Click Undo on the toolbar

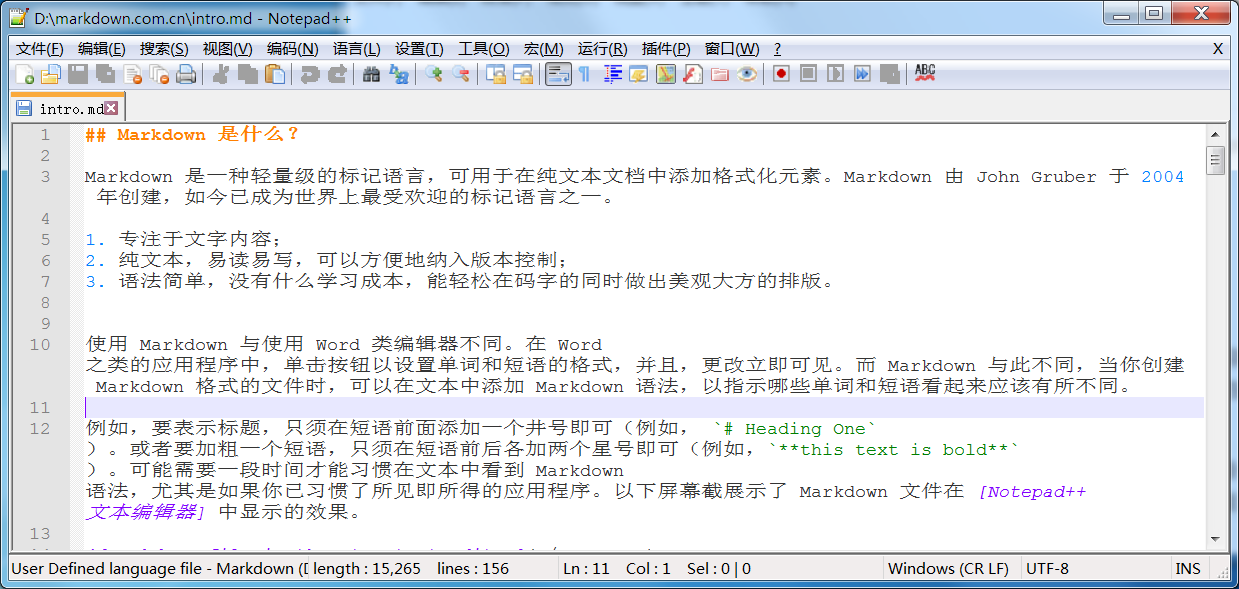[x=310, y=74]
